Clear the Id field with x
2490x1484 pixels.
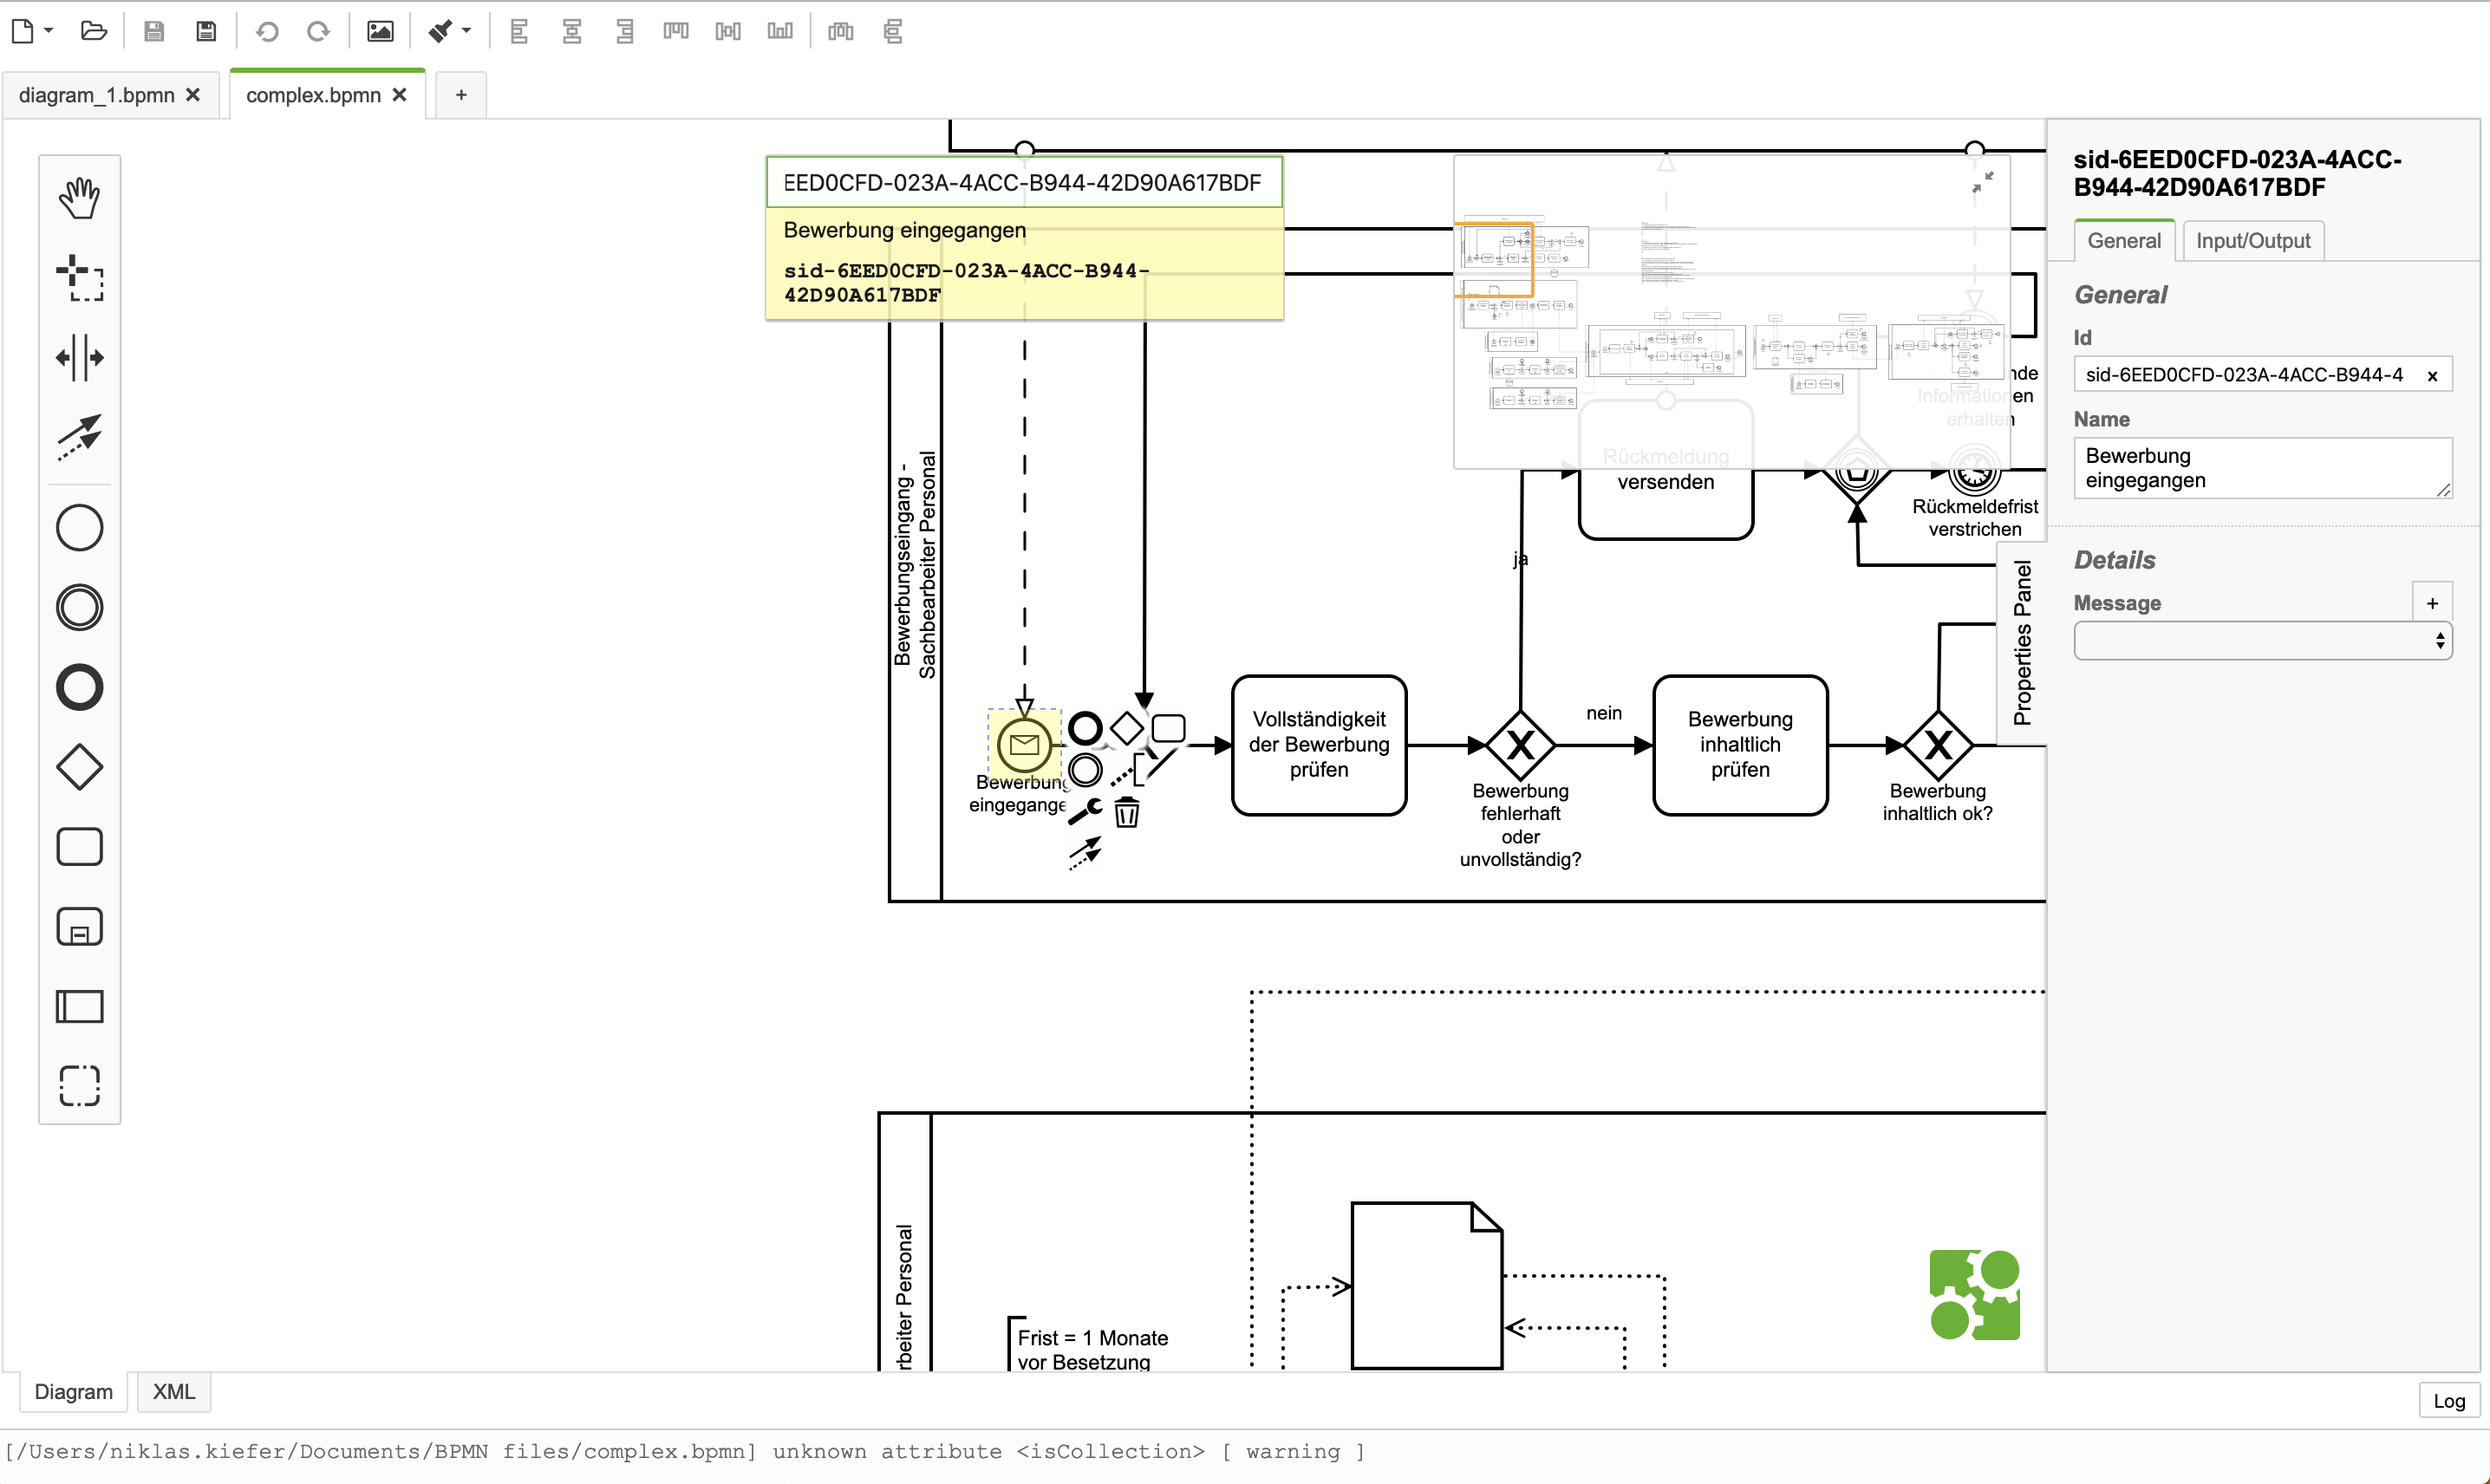[x=2433, y=376]
